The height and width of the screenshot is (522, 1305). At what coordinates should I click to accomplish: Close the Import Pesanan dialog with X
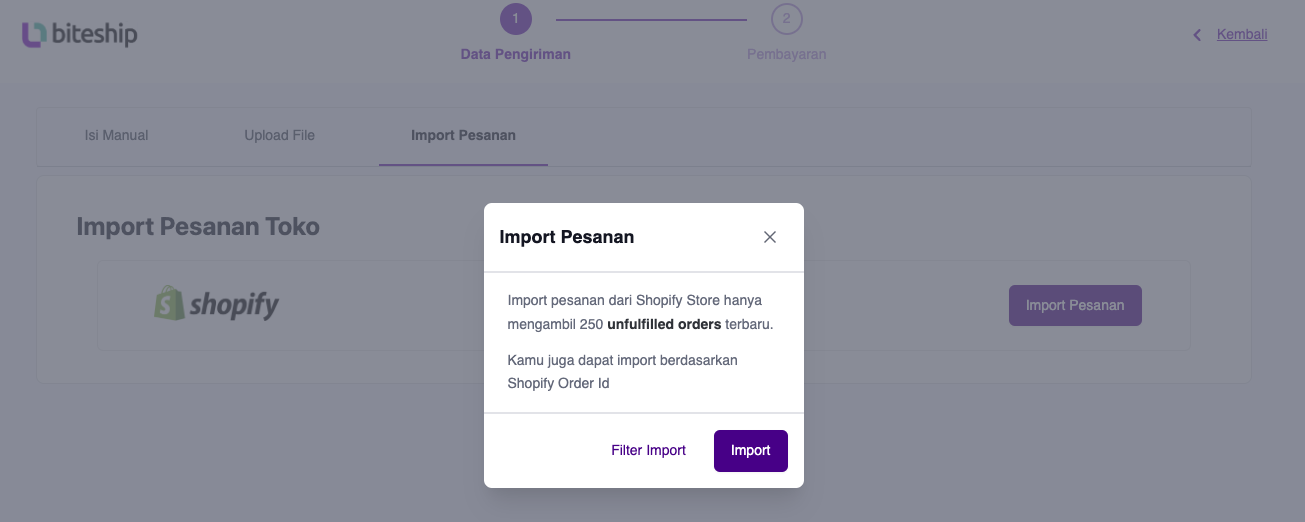pos(770,237)
